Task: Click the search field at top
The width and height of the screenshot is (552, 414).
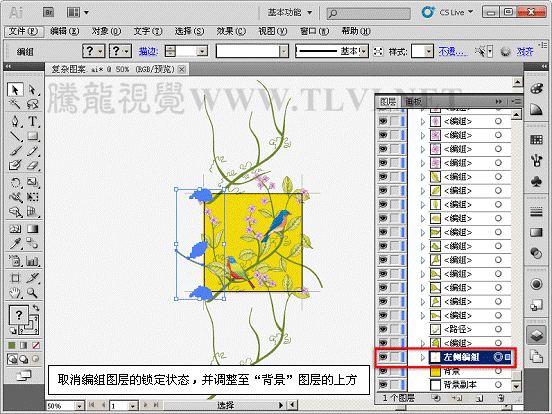Action: (x=369, y=13)
